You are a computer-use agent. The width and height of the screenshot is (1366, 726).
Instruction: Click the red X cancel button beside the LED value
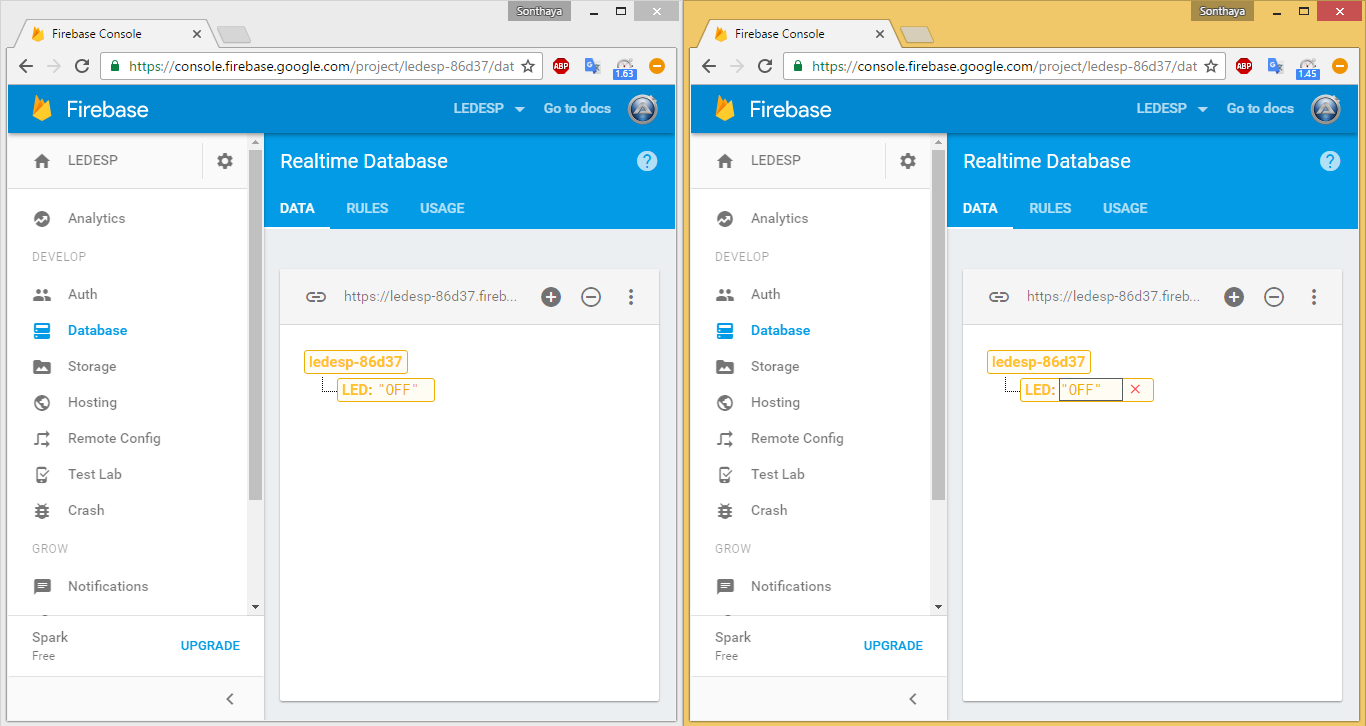click(1135, 390)
